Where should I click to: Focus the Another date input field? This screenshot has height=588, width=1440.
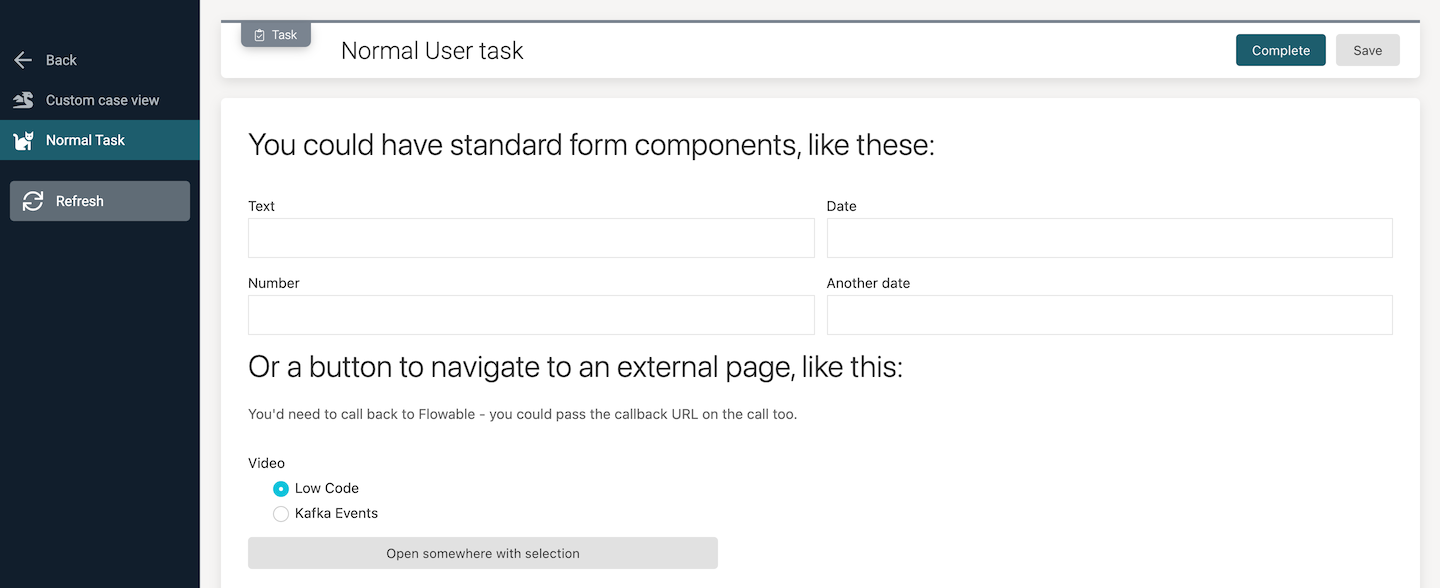1109,315
